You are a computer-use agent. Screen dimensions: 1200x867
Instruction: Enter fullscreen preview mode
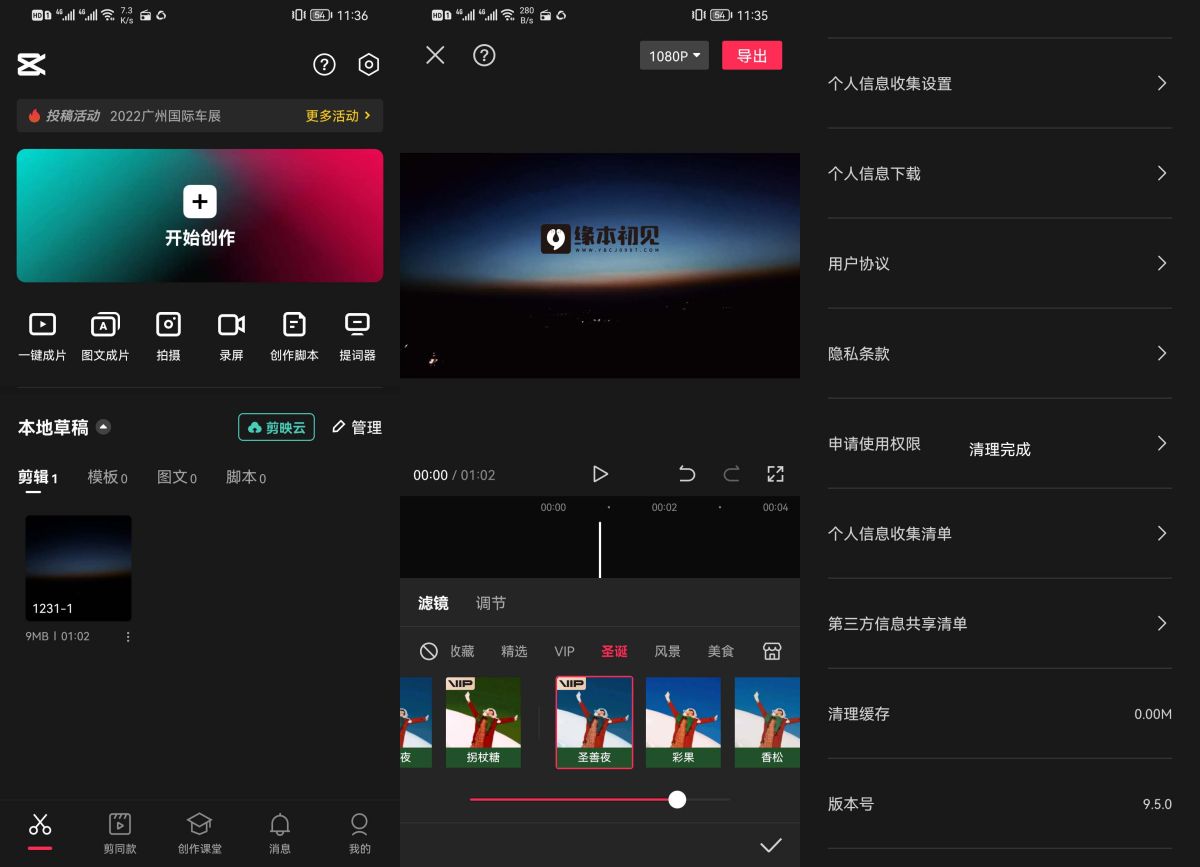[x=775, y=474]
